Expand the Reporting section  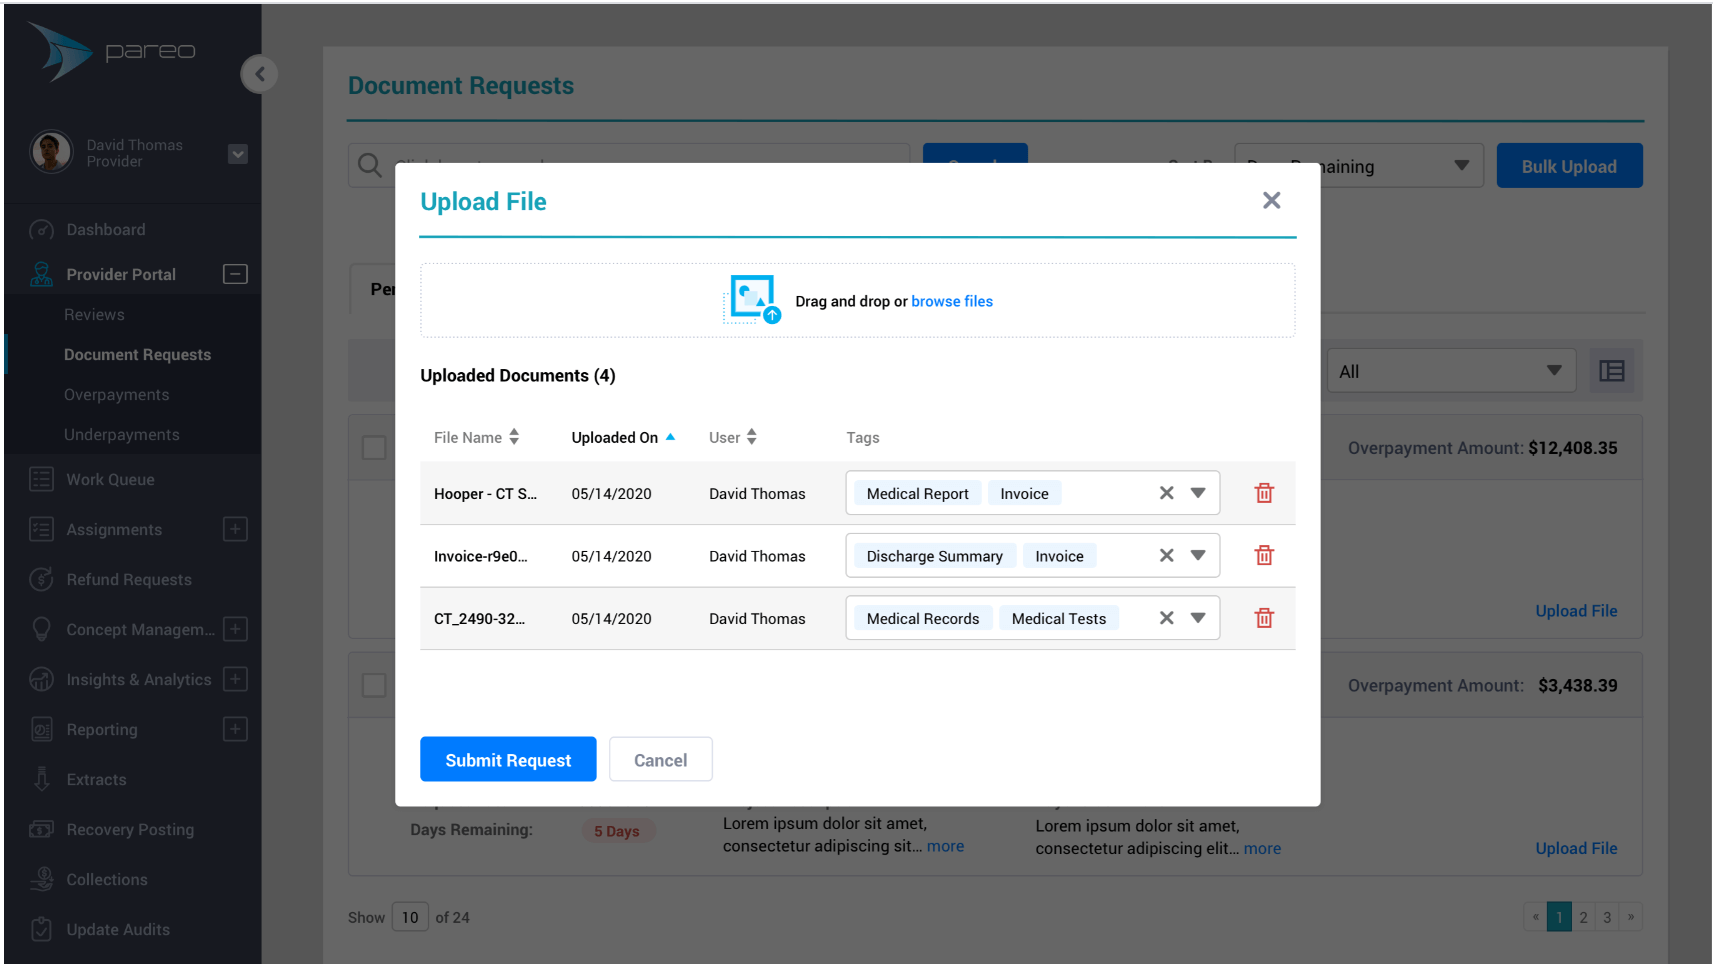235,729
